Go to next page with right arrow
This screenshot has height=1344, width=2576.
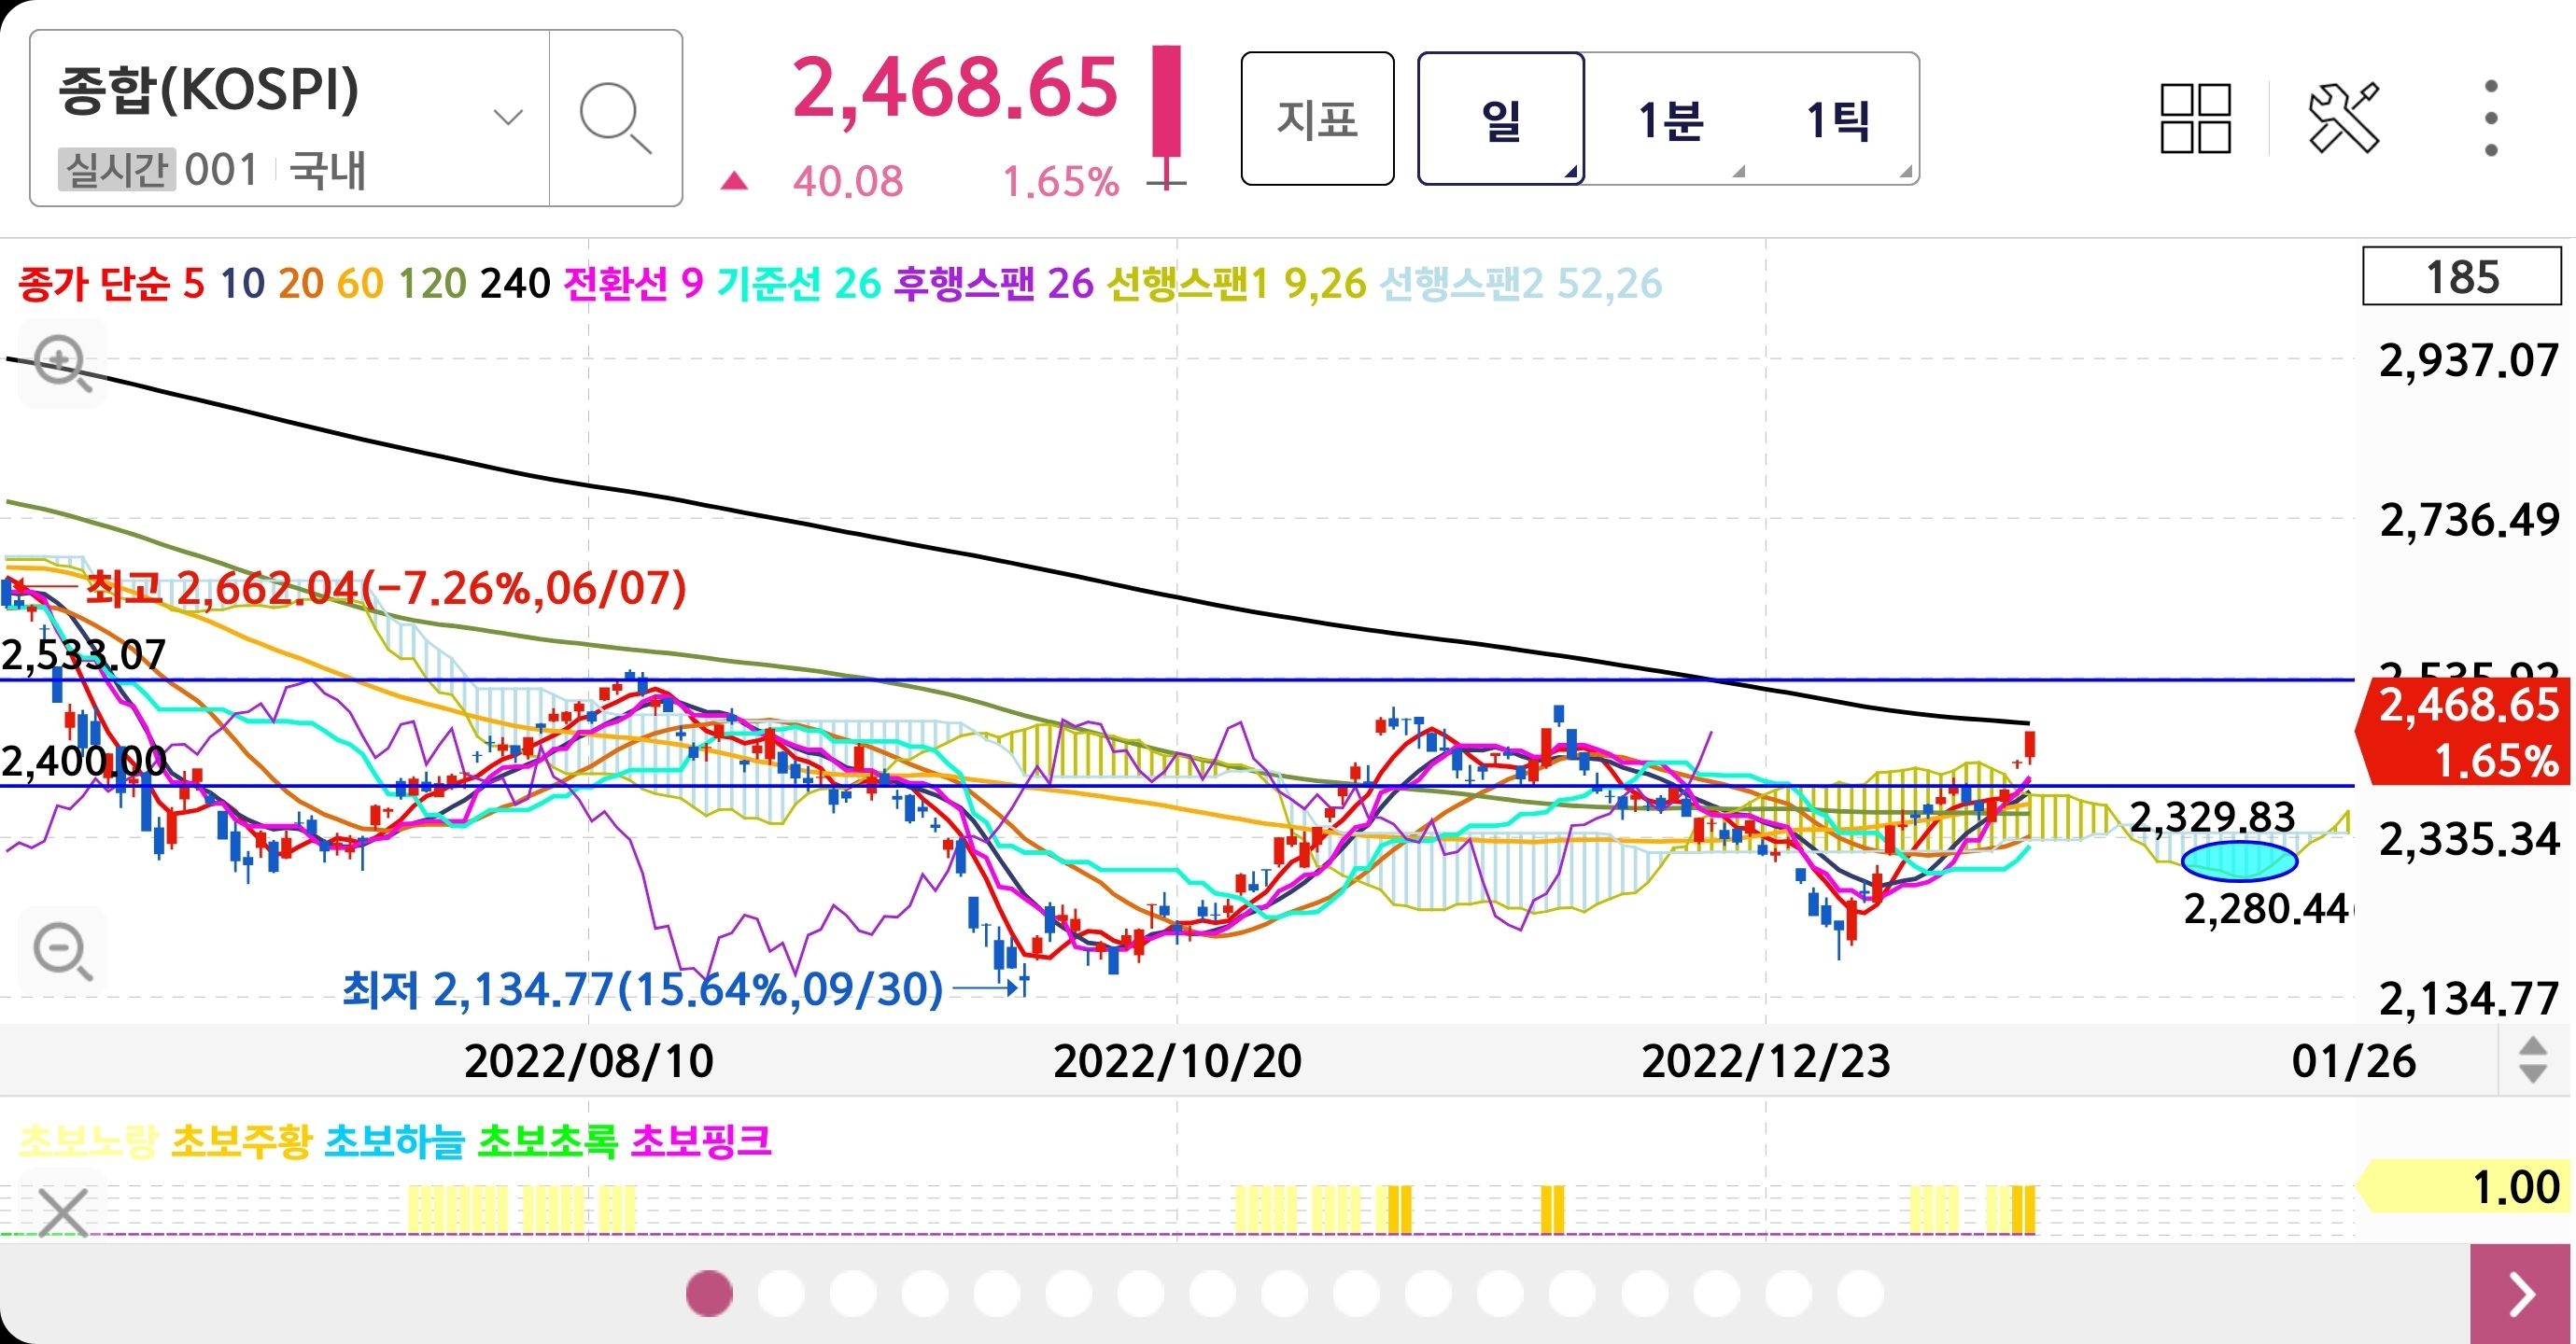point(2521,1294)
